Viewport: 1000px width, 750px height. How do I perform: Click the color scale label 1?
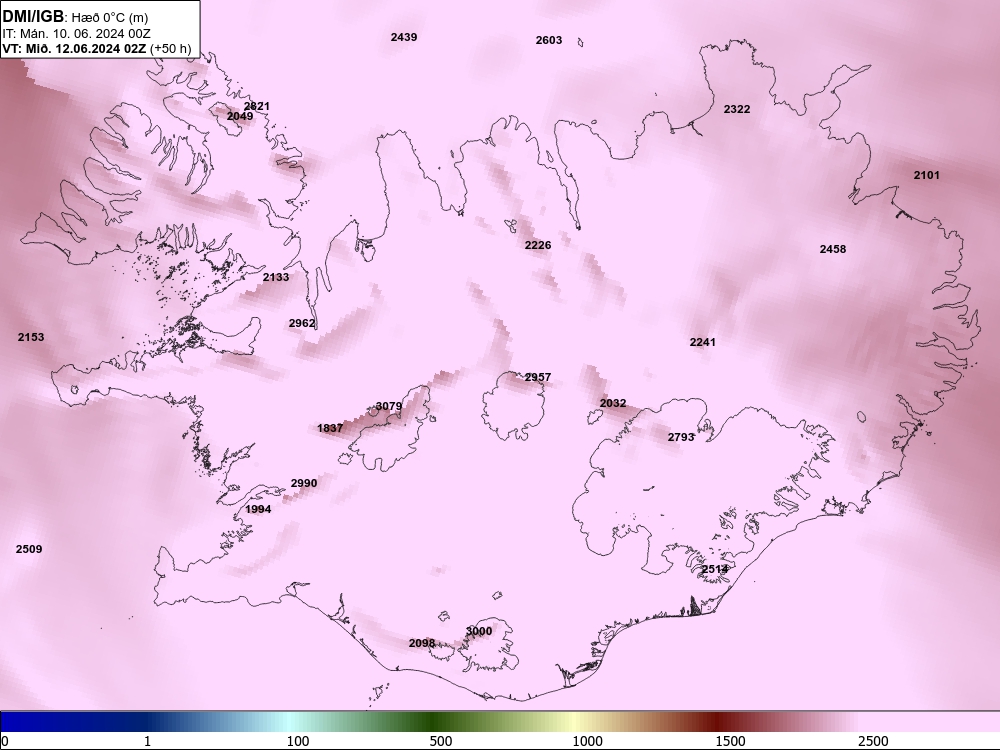(147, 741)
